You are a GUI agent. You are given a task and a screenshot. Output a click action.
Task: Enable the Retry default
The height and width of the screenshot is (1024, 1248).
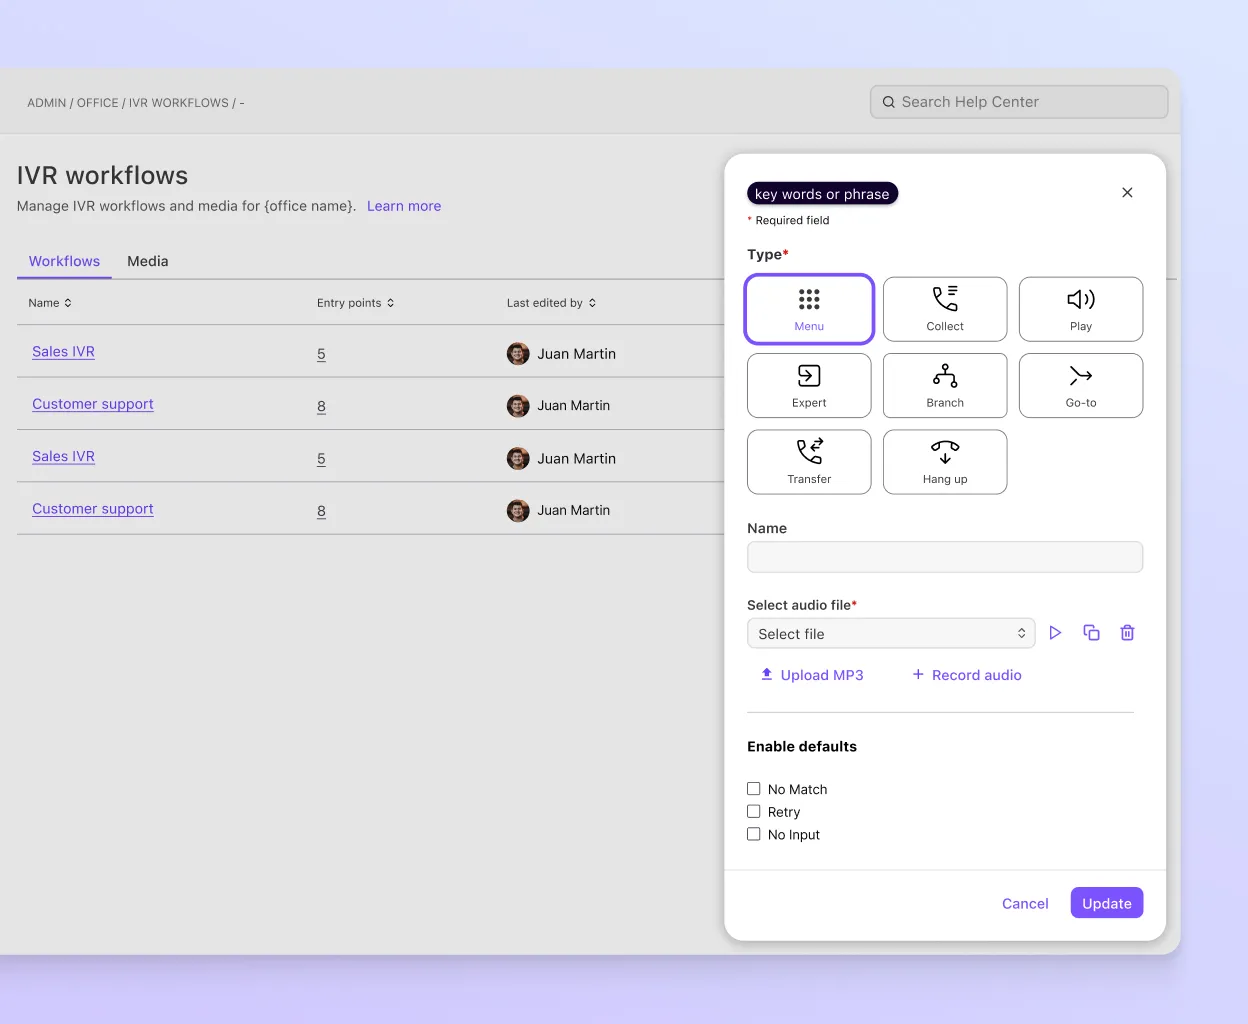pos(754,812)
